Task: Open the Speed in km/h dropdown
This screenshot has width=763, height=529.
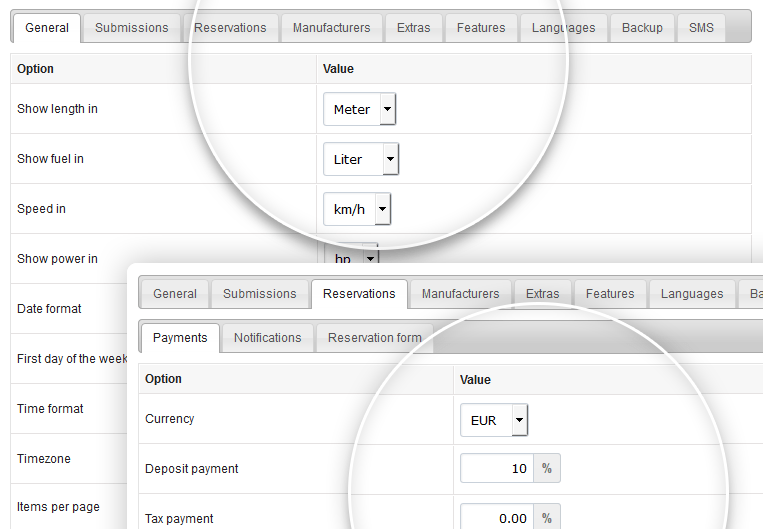Action: pos(357,209)
